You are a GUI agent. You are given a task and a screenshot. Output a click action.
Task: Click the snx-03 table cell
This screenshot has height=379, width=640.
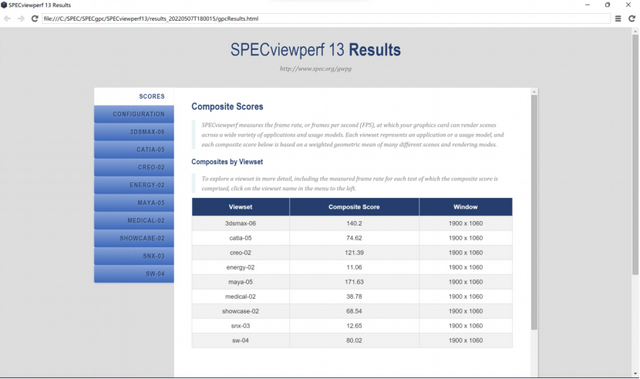point(240,326)
